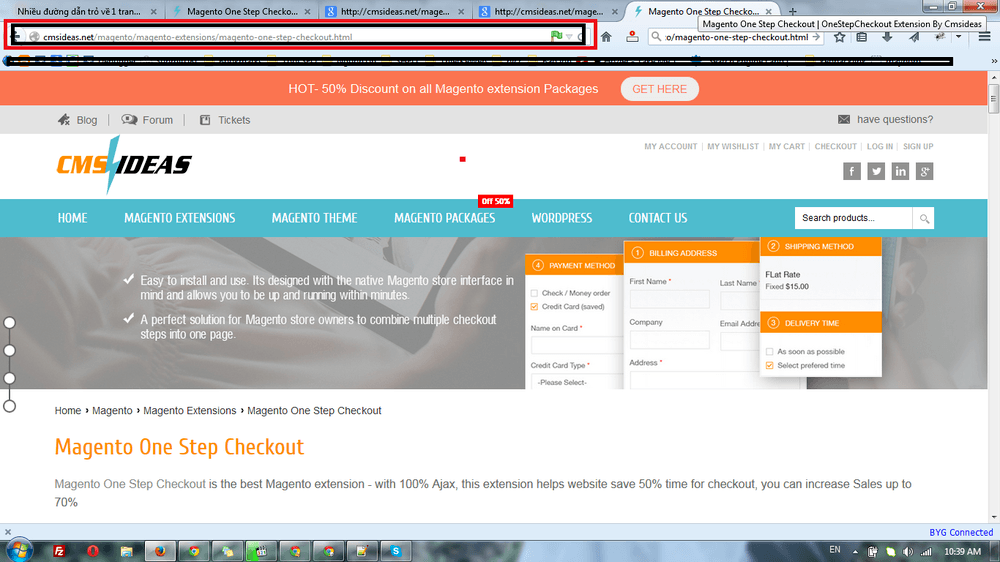Viewport: 1000px width, 562px height.
Task: Click the search magnifier icon beside Search products
Action: [923, 218]
